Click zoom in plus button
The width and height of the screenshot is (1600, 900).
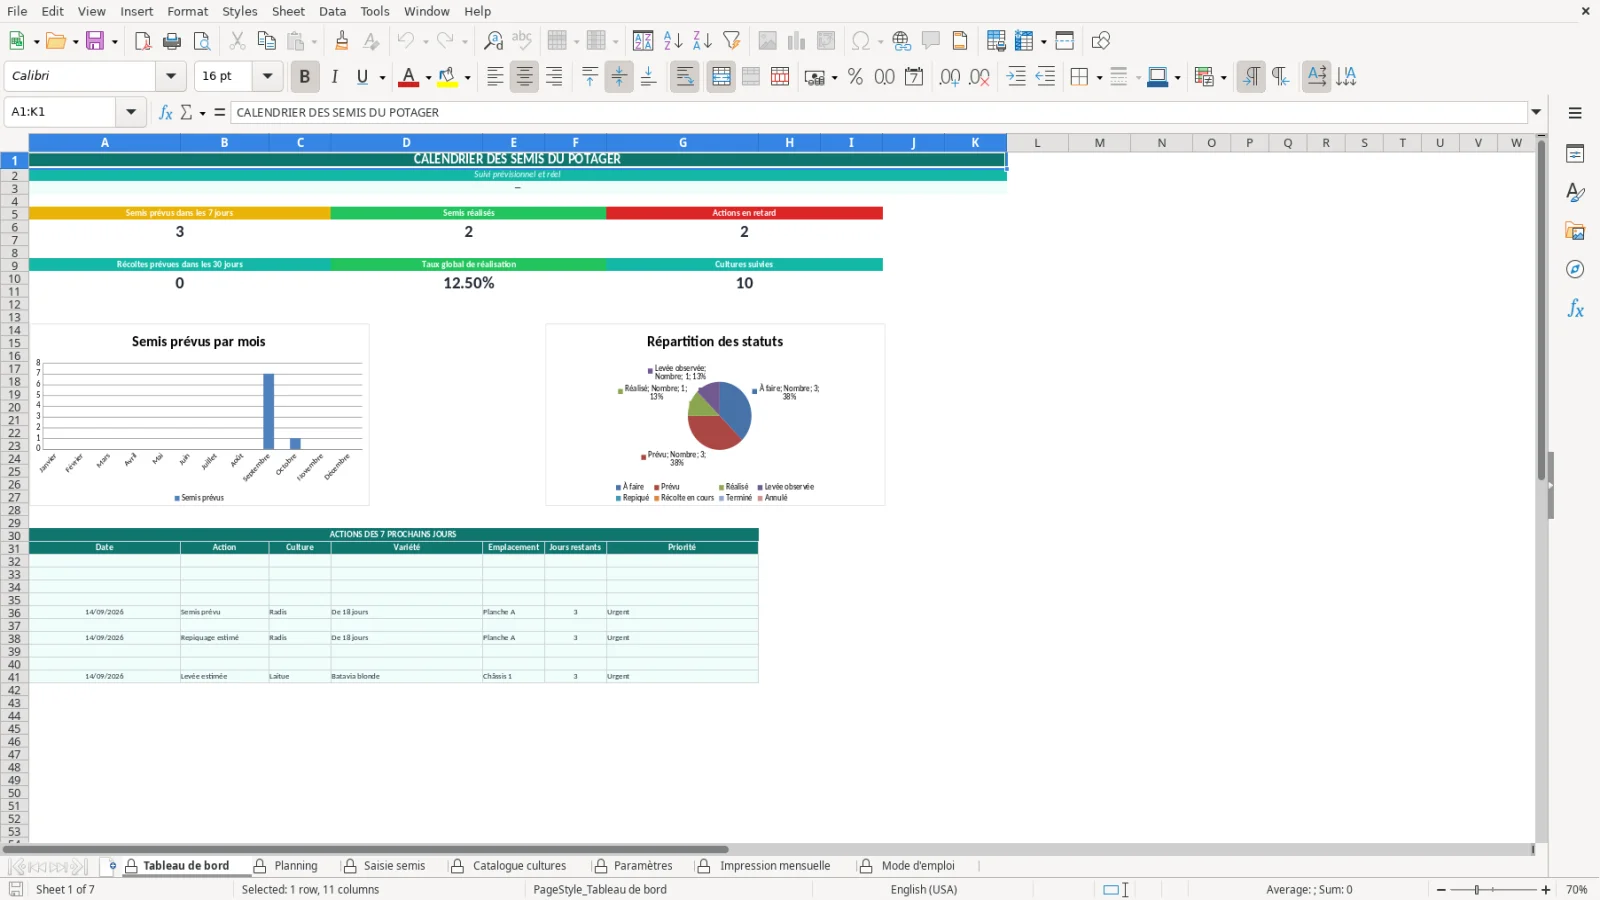(1546, 890)
